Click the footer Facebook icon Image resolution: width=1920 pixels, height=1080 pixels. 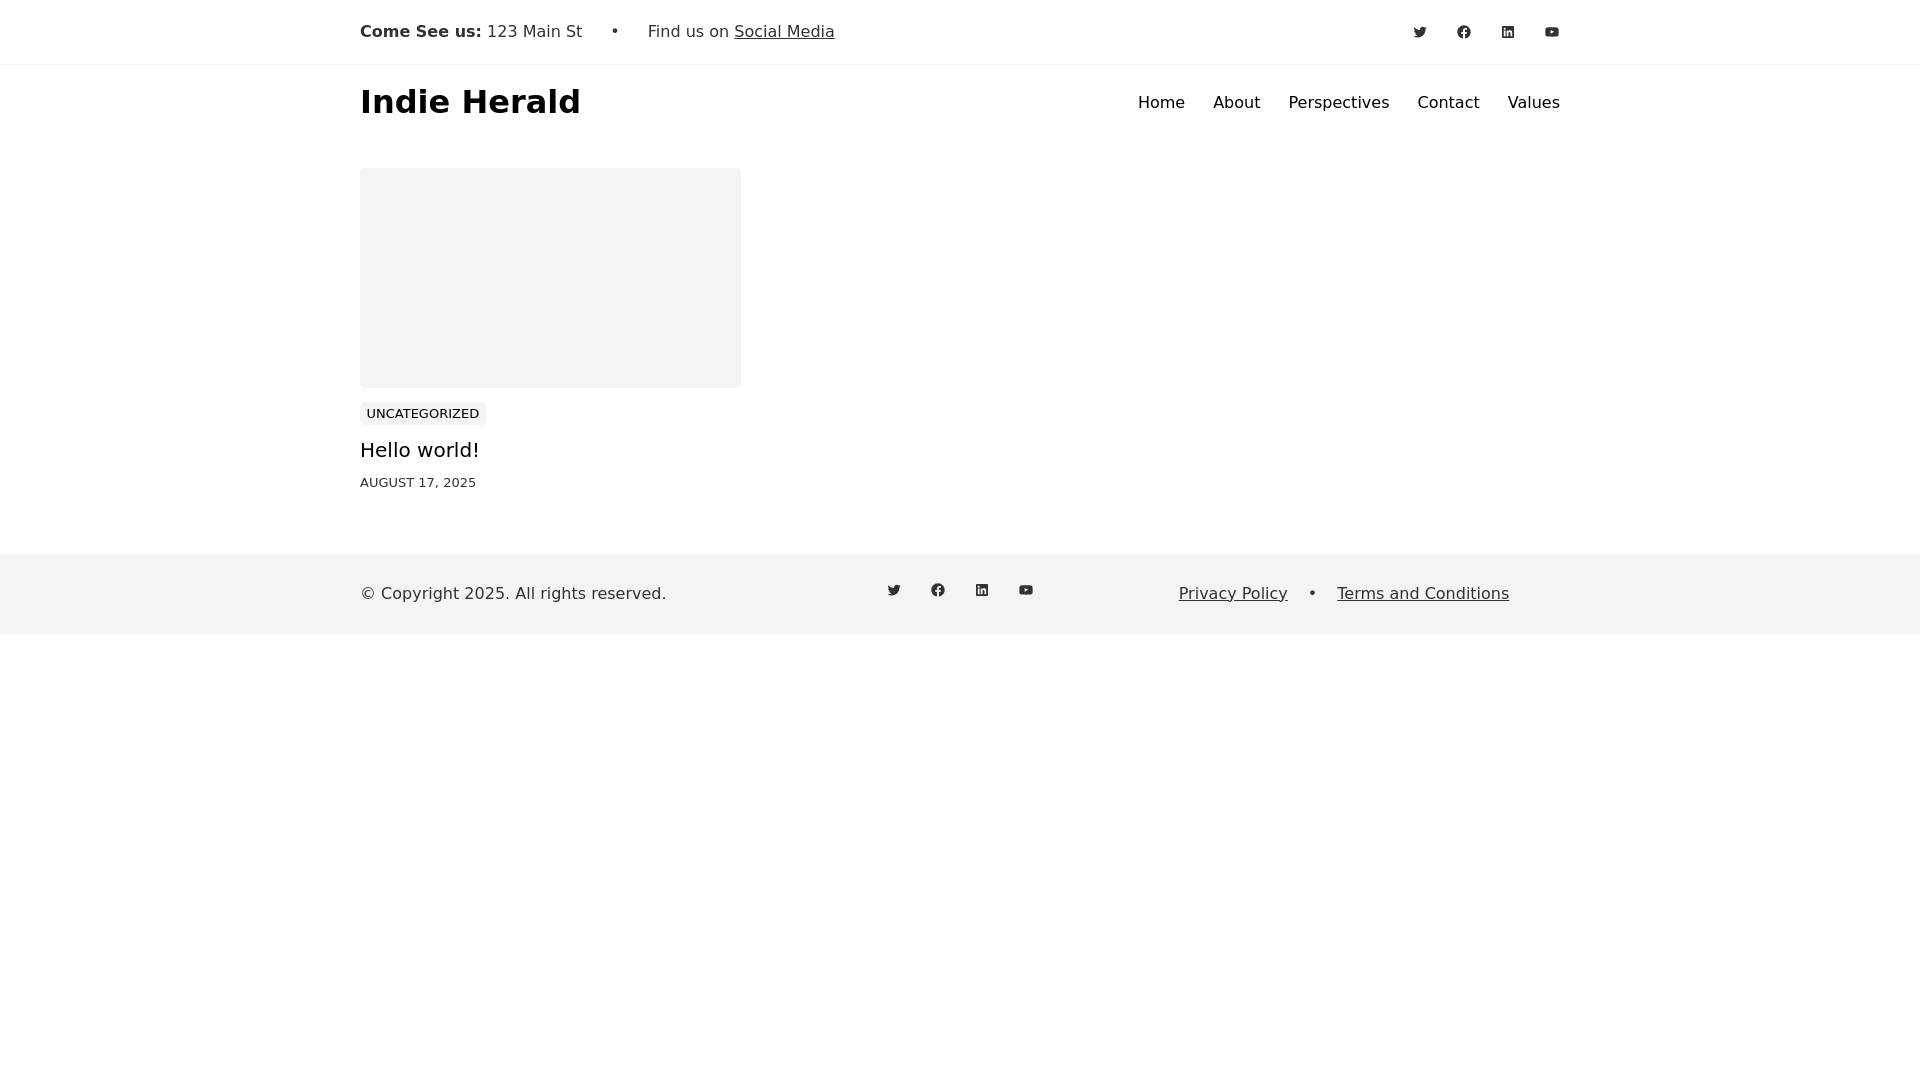938,590
